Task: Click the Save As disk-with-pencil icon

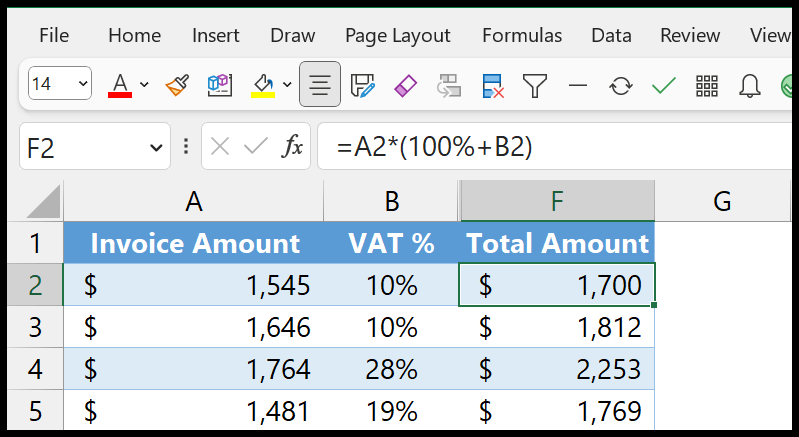Action: pos(363,85)
